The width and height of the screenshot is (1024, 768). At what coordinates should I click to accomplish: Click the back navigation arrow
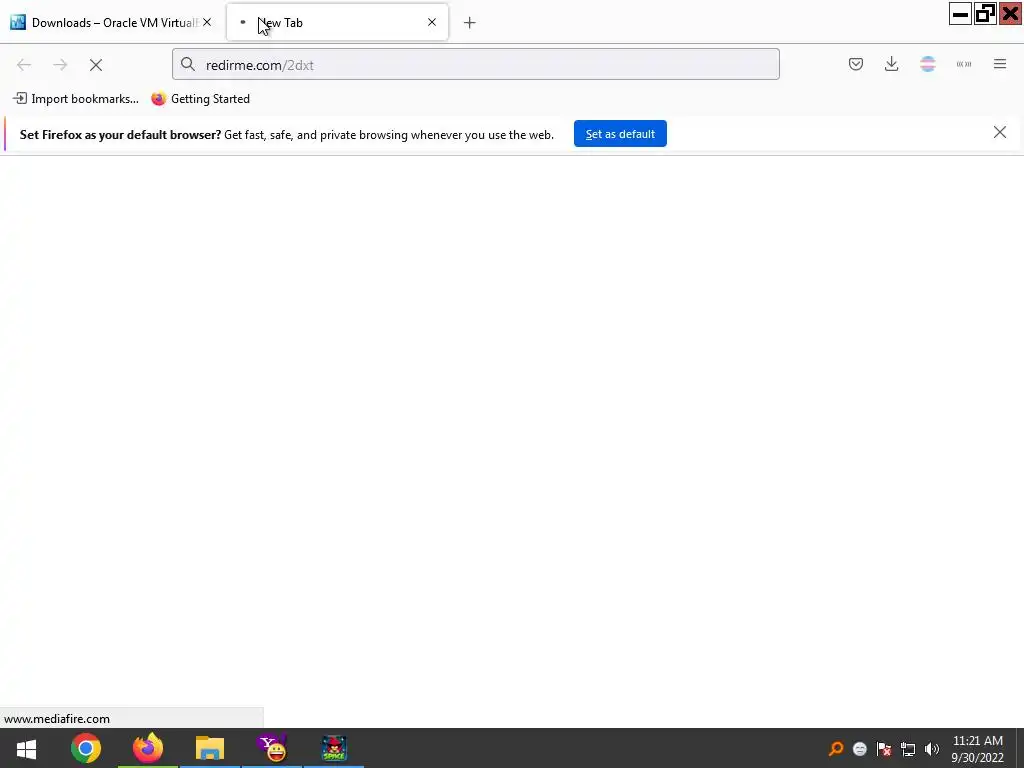tap(24, 65)
